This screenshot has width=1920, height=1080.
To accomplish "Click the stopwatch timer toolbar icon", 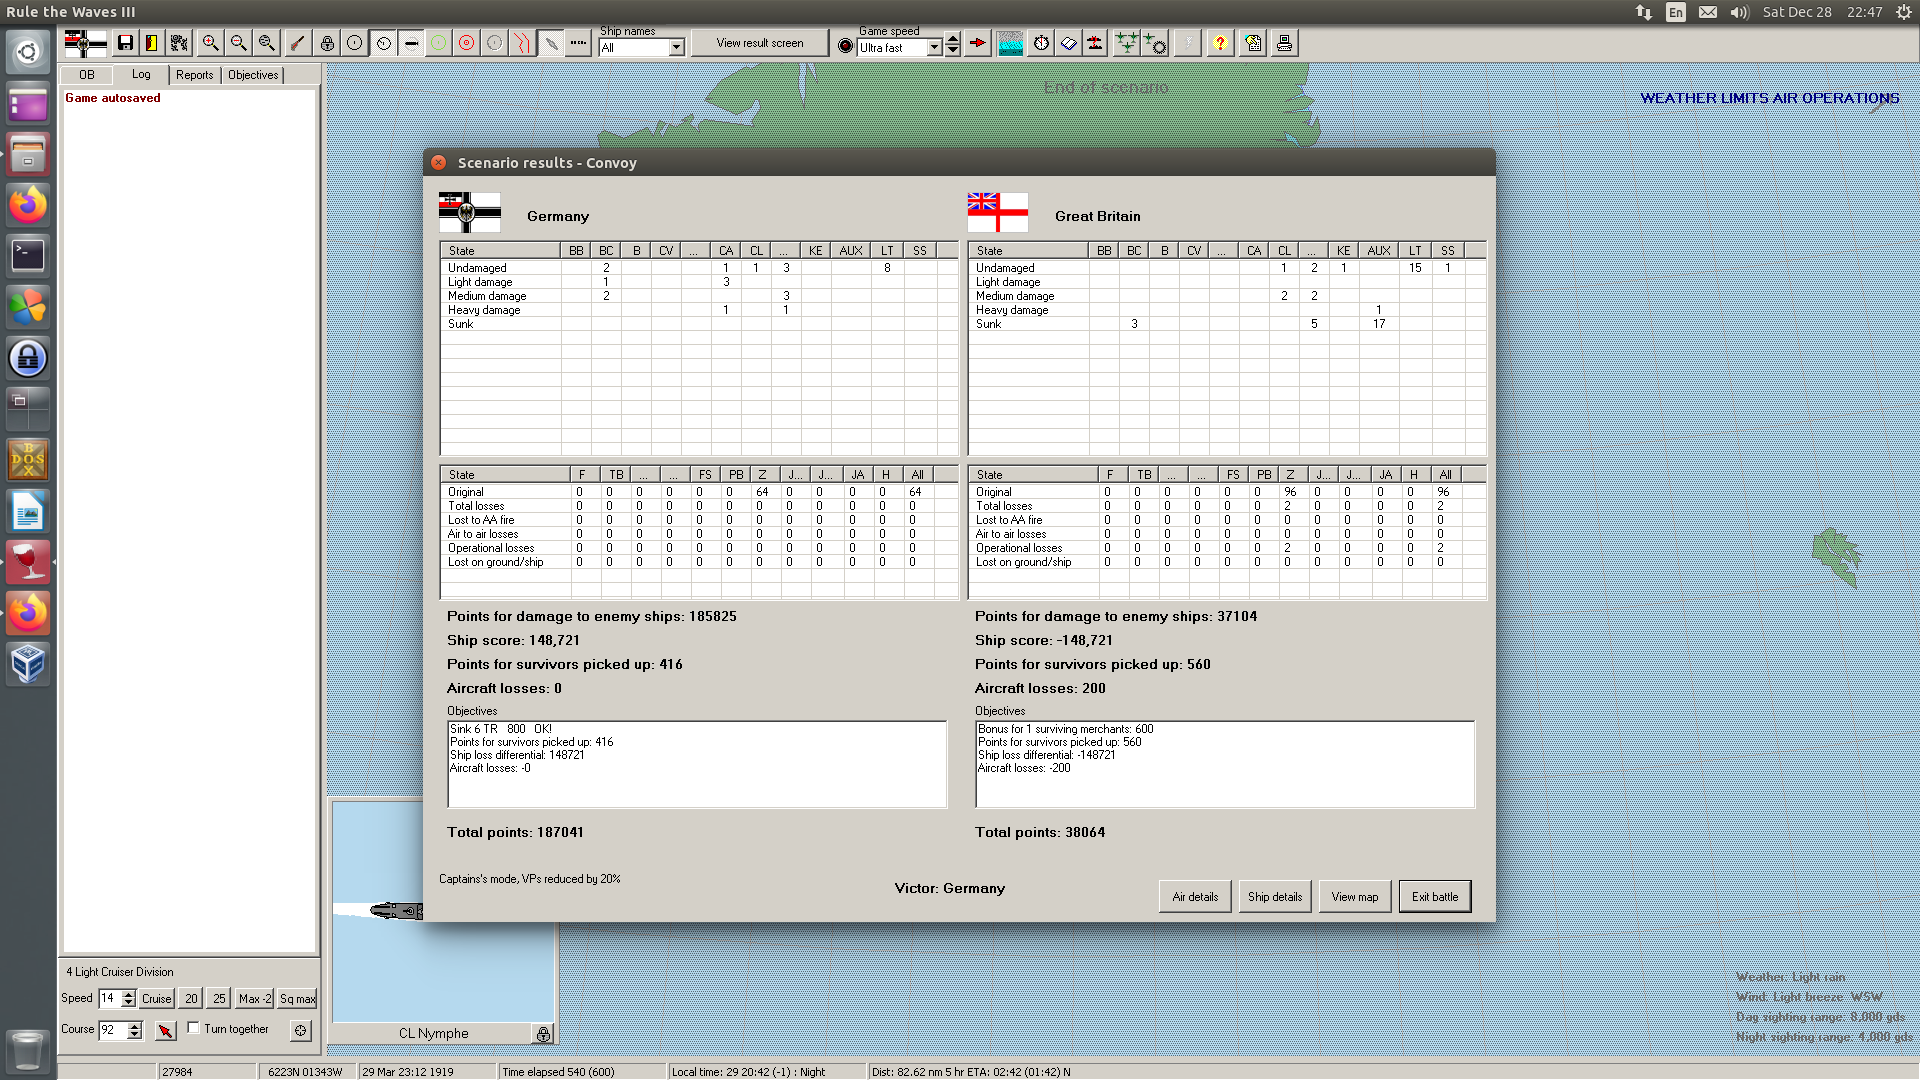I will click(x=1041, y=43).
